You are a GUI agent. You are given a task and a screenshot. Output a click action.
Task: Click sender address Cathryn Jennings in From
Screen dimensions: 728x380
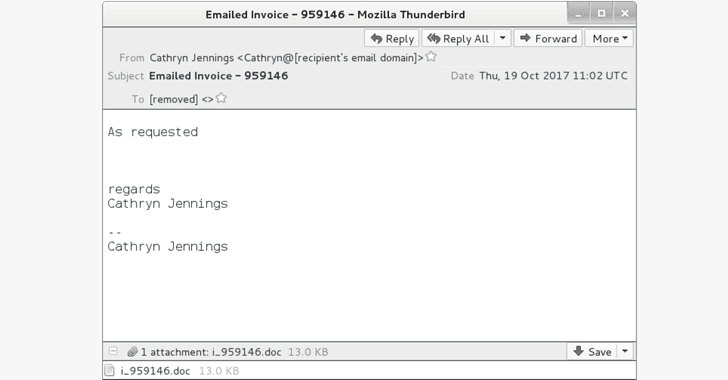click(286, 58)
